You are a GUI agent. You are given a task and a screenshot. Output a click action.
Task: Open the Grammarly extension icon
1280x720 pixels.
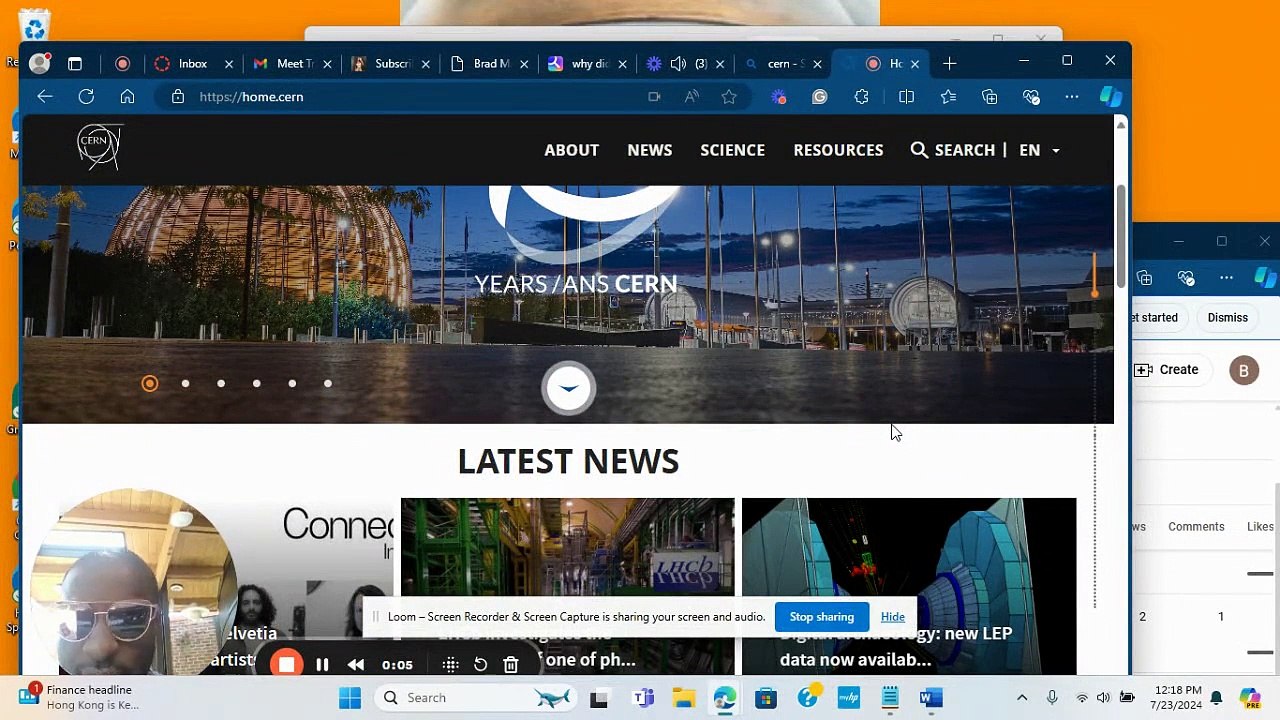(820, 97)
